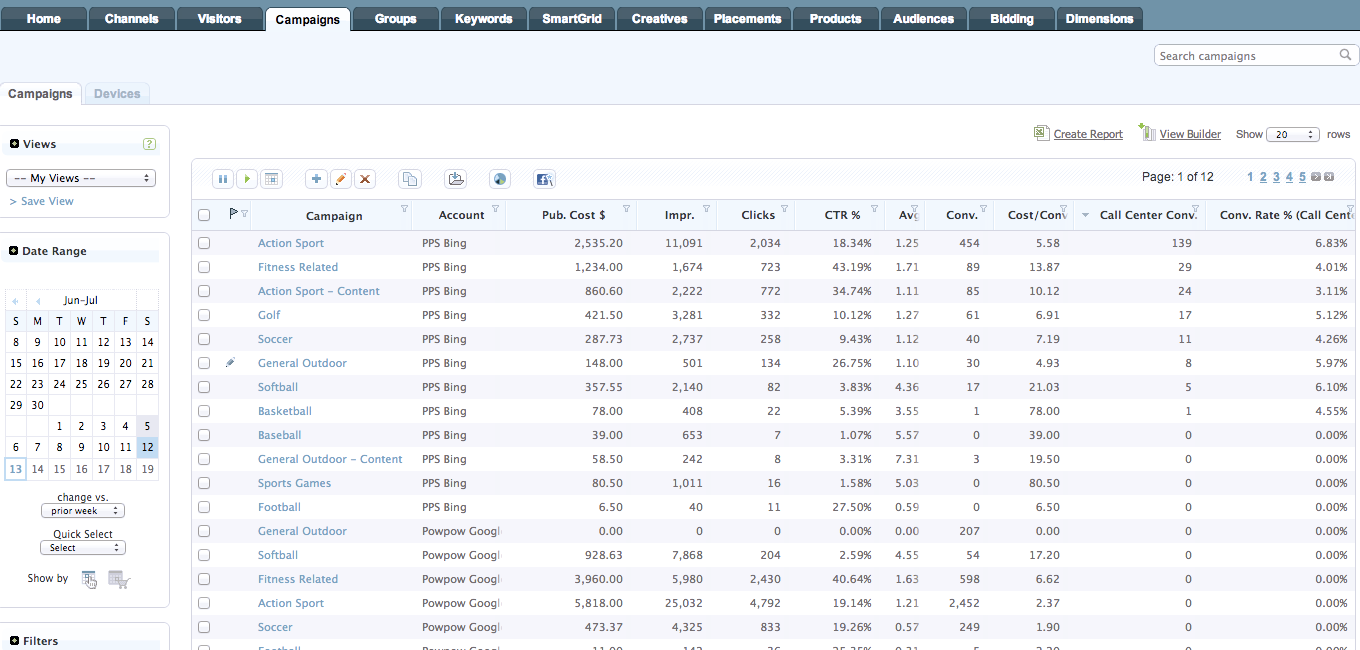The image size is (1360, 650).
Task: Check the Fitness Related PPS Bing row checkbox
Action: (204, 267)
